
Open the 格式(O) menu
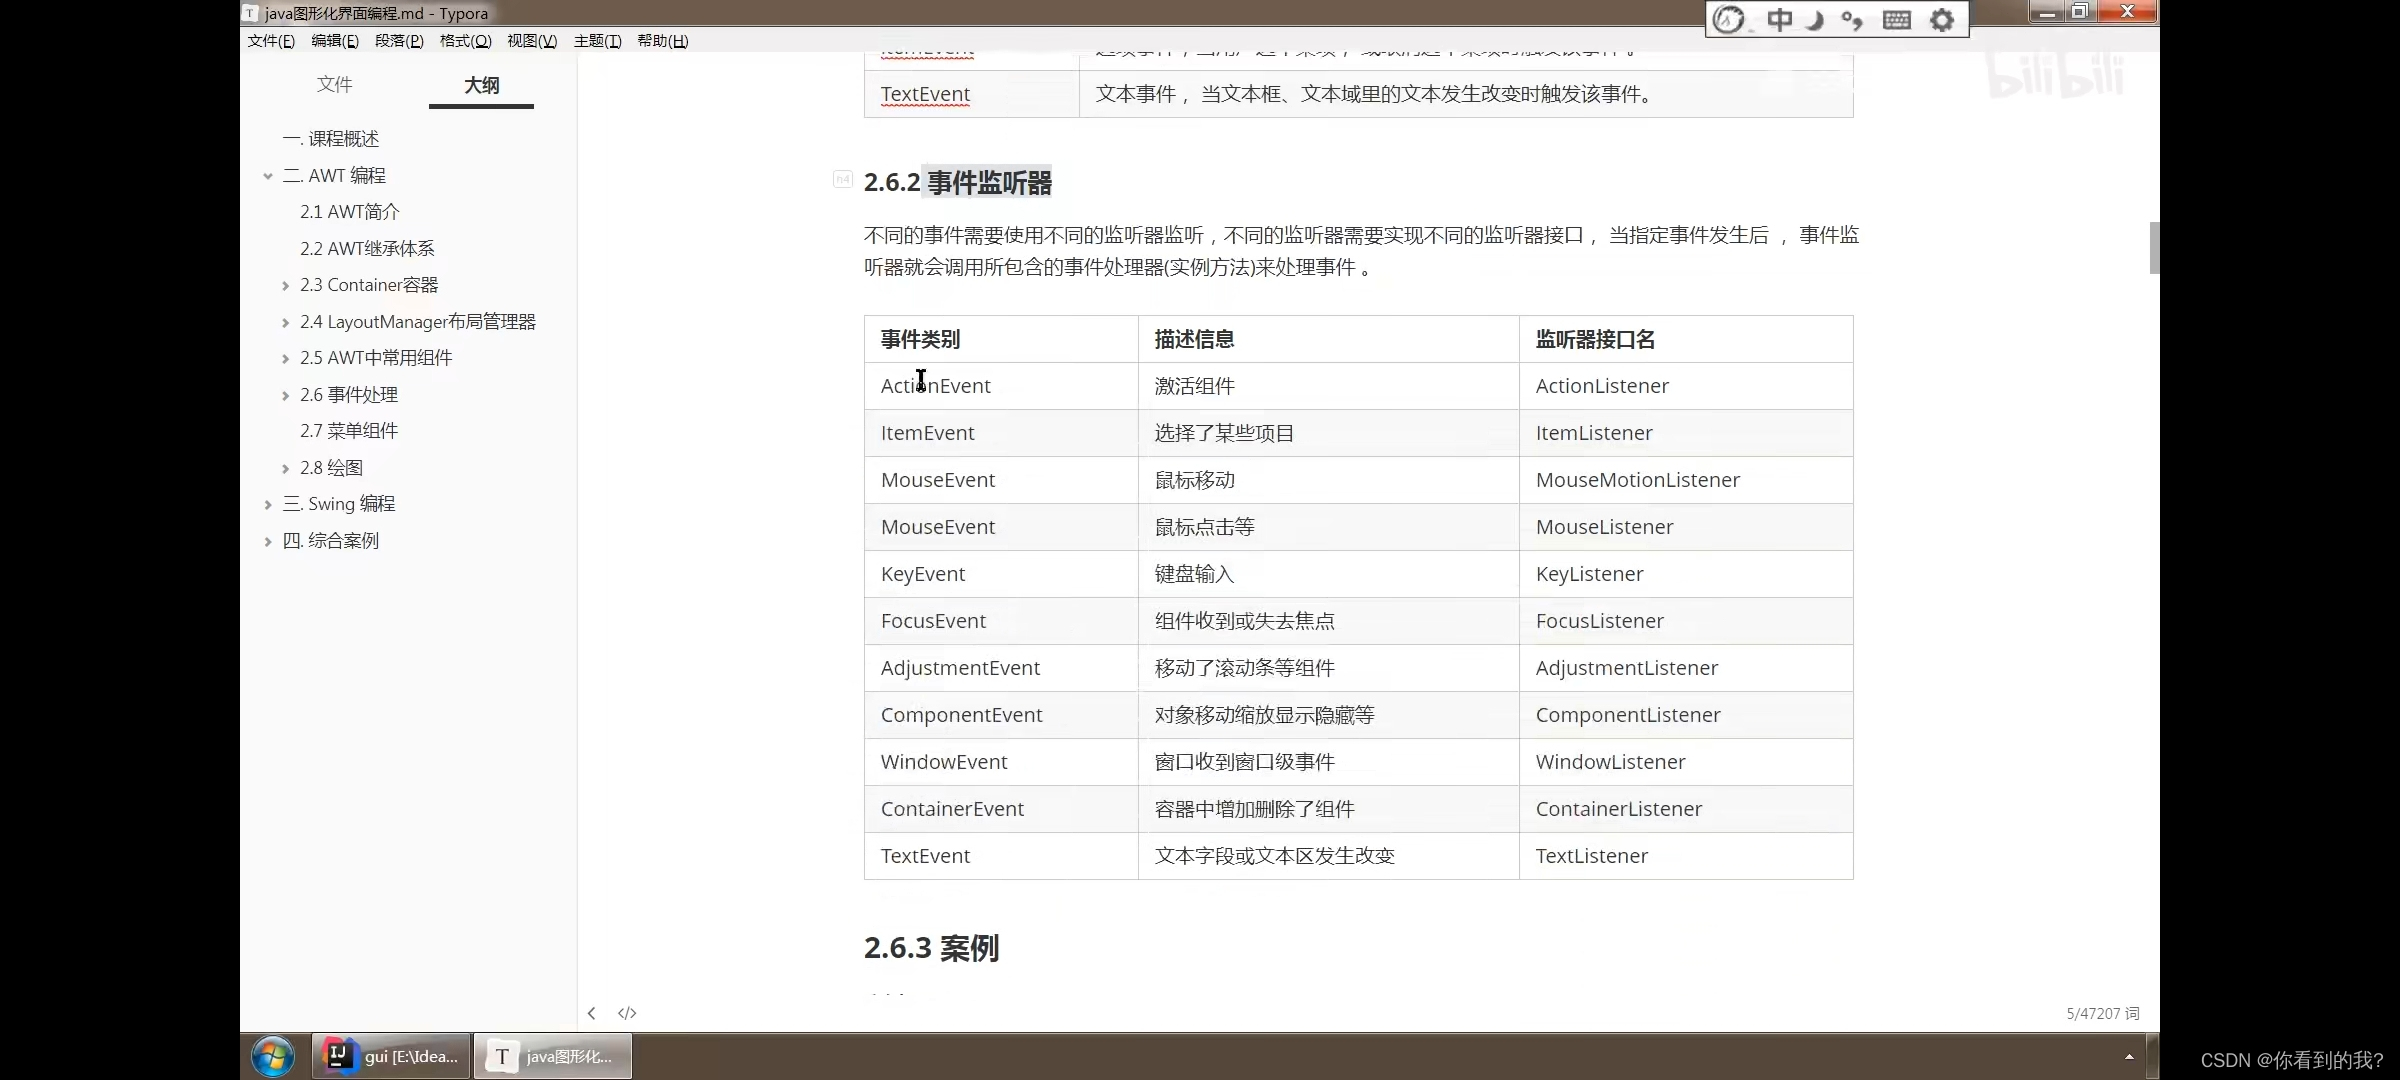[465, 41]
